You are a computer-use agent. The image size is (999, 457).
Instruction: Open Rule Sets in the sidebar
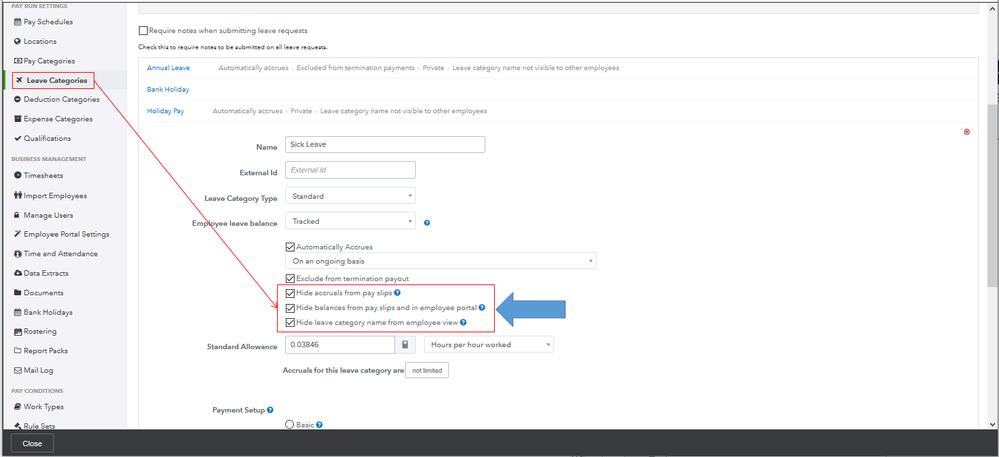[40, 425]
